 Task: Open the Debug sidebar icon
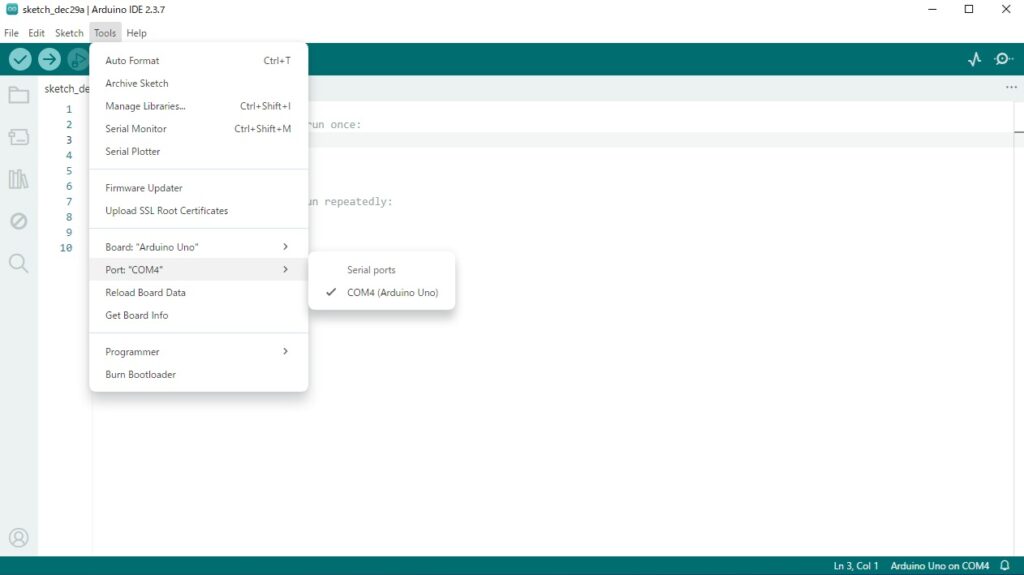click(x=18, y=221)
